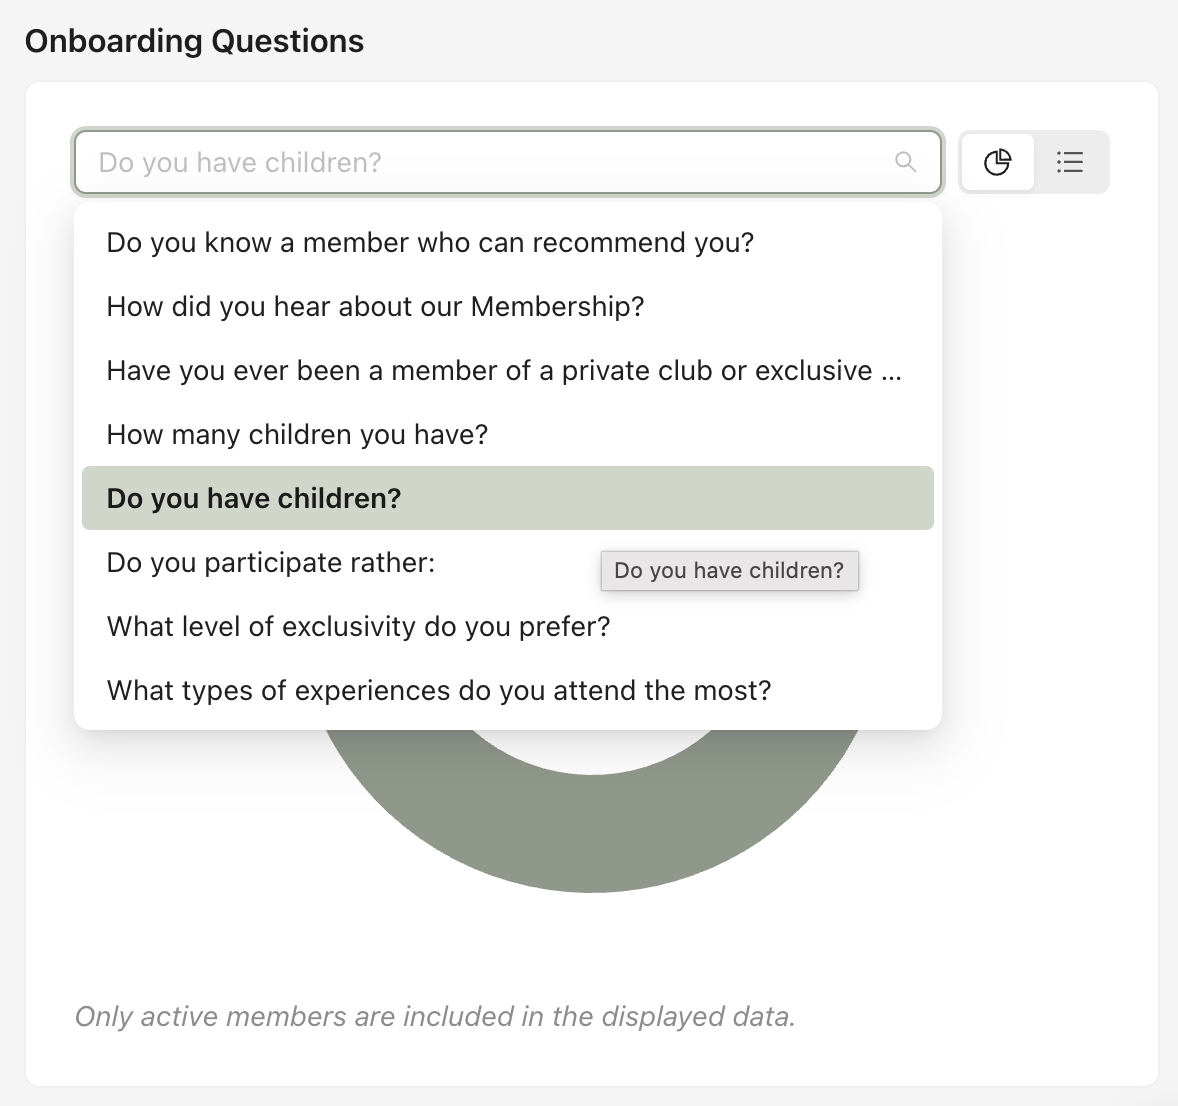The height and width of the screenshot is (1106, 1178).
Task: Switch to pie chart view
Action: (x=997, y=162)
